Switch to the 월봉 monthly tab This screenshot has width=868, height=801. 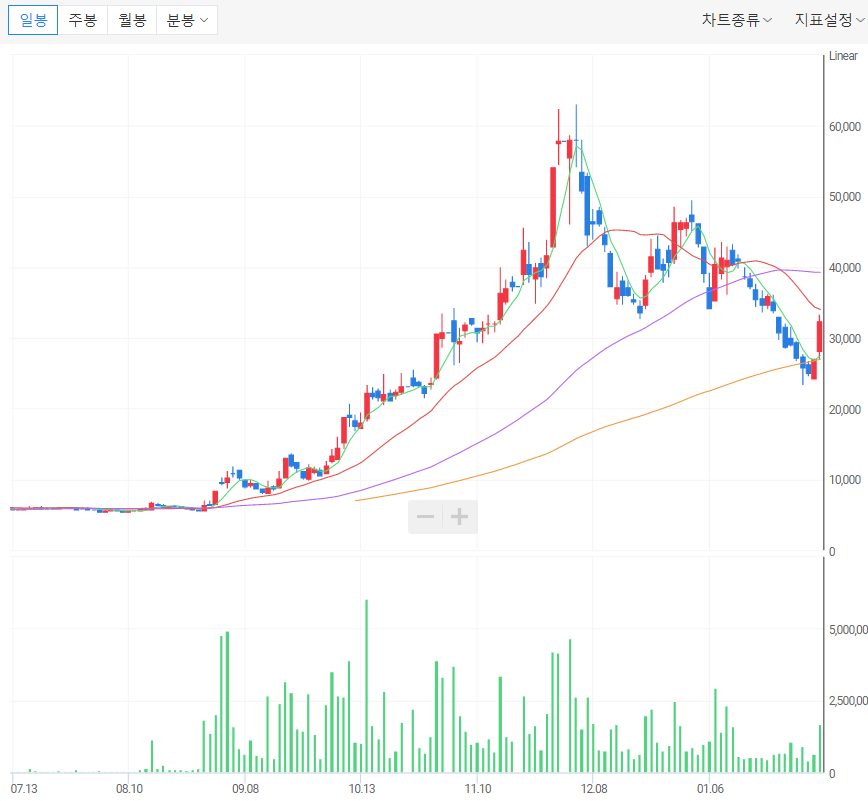pos(132,20)
